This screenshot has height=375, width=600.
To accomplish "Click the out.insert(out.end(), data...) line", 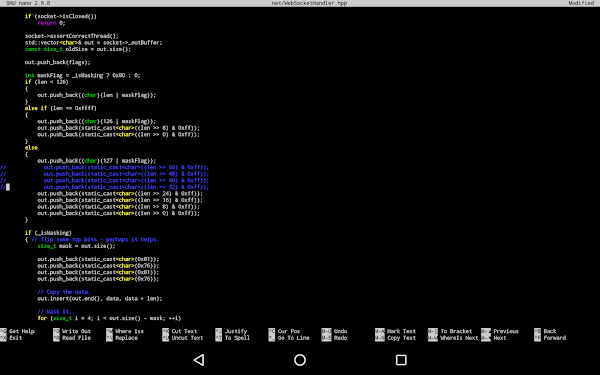I will (99, 298).
